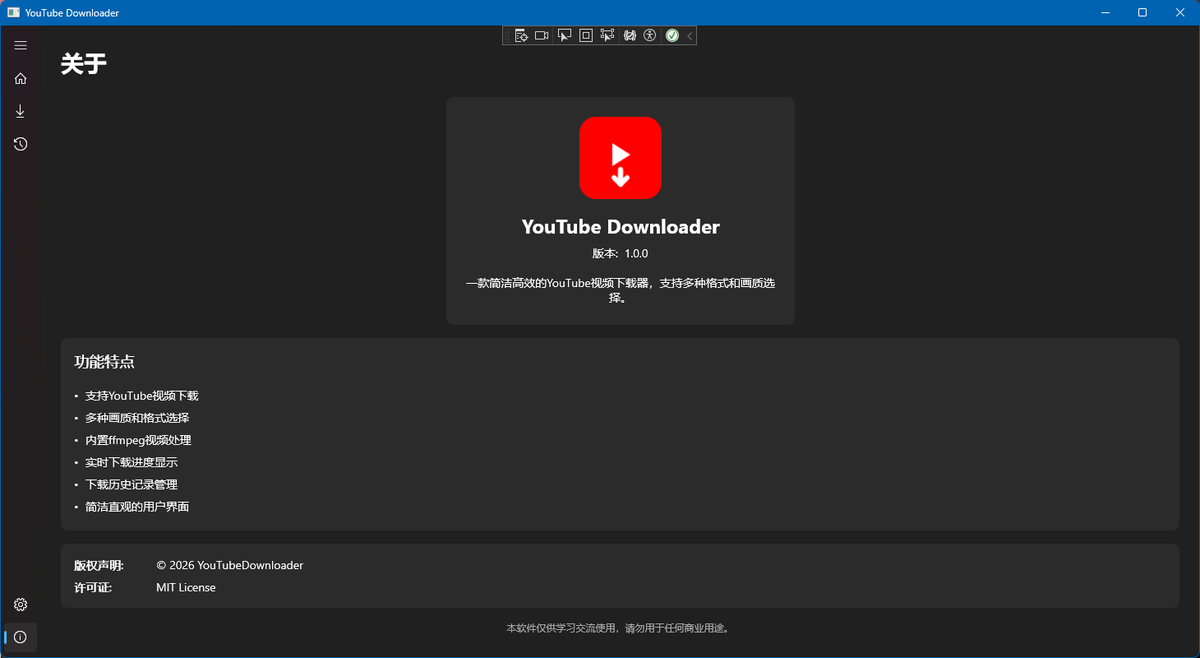The image size is (1200, 658).
Task: Click the disclaimer "本软件仅供学习交流使用" footer
Action: point(619,628)
